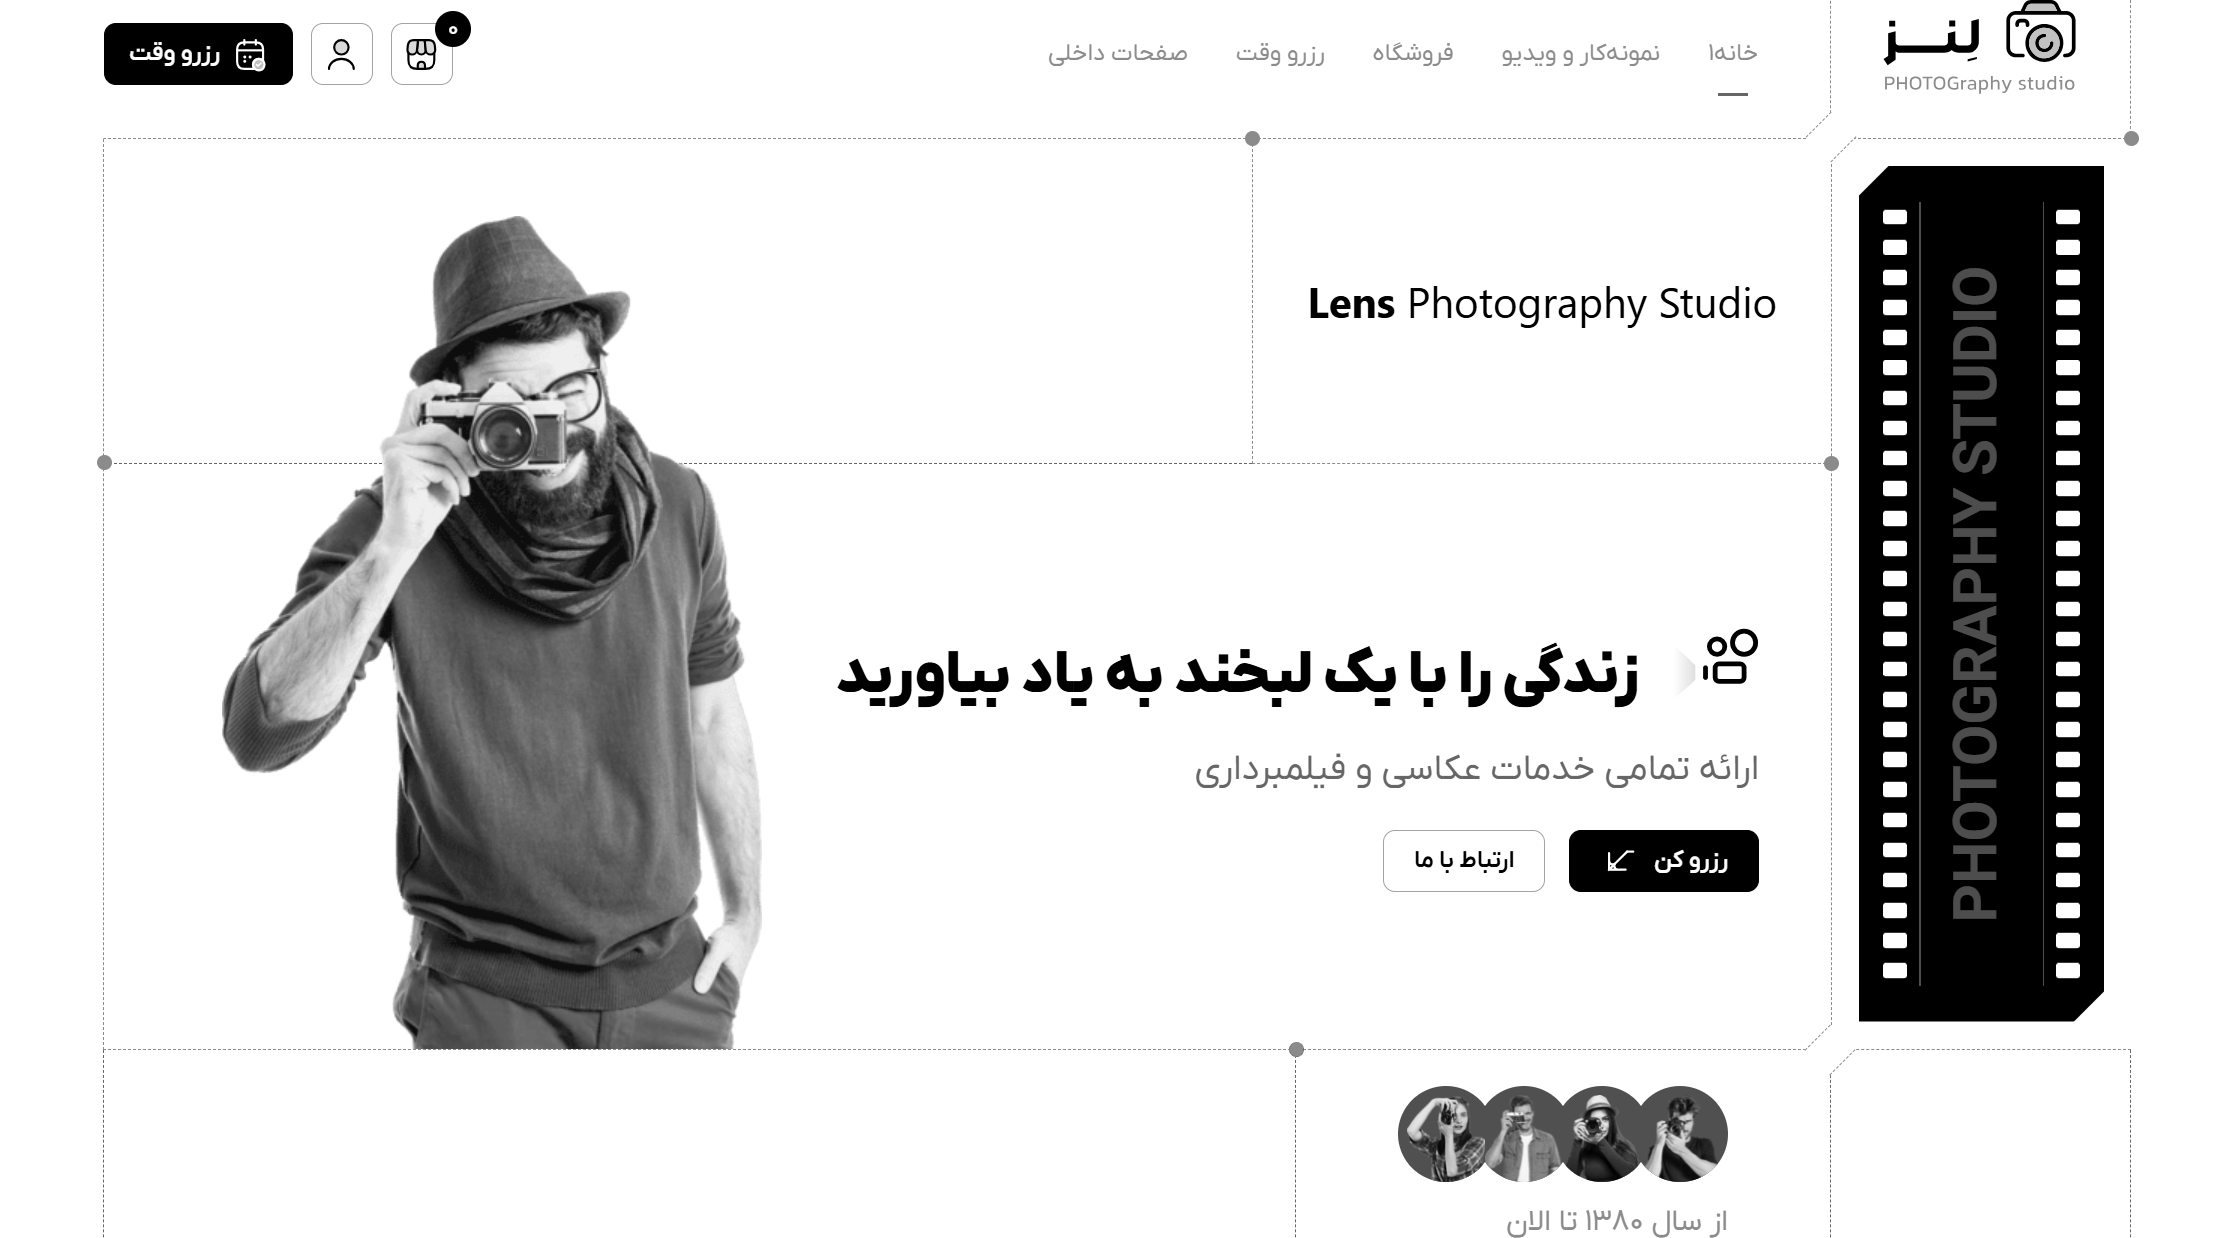Screen dimensions: 2235x1238
Task: Click the user account profile icon
Action: [x=342, y=54]
